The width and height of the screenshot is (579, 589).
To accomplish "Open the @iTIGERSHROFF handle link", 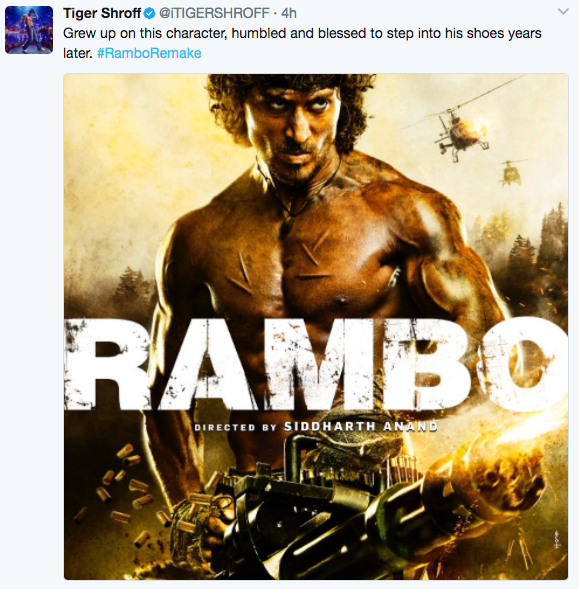I will (214, 13).
